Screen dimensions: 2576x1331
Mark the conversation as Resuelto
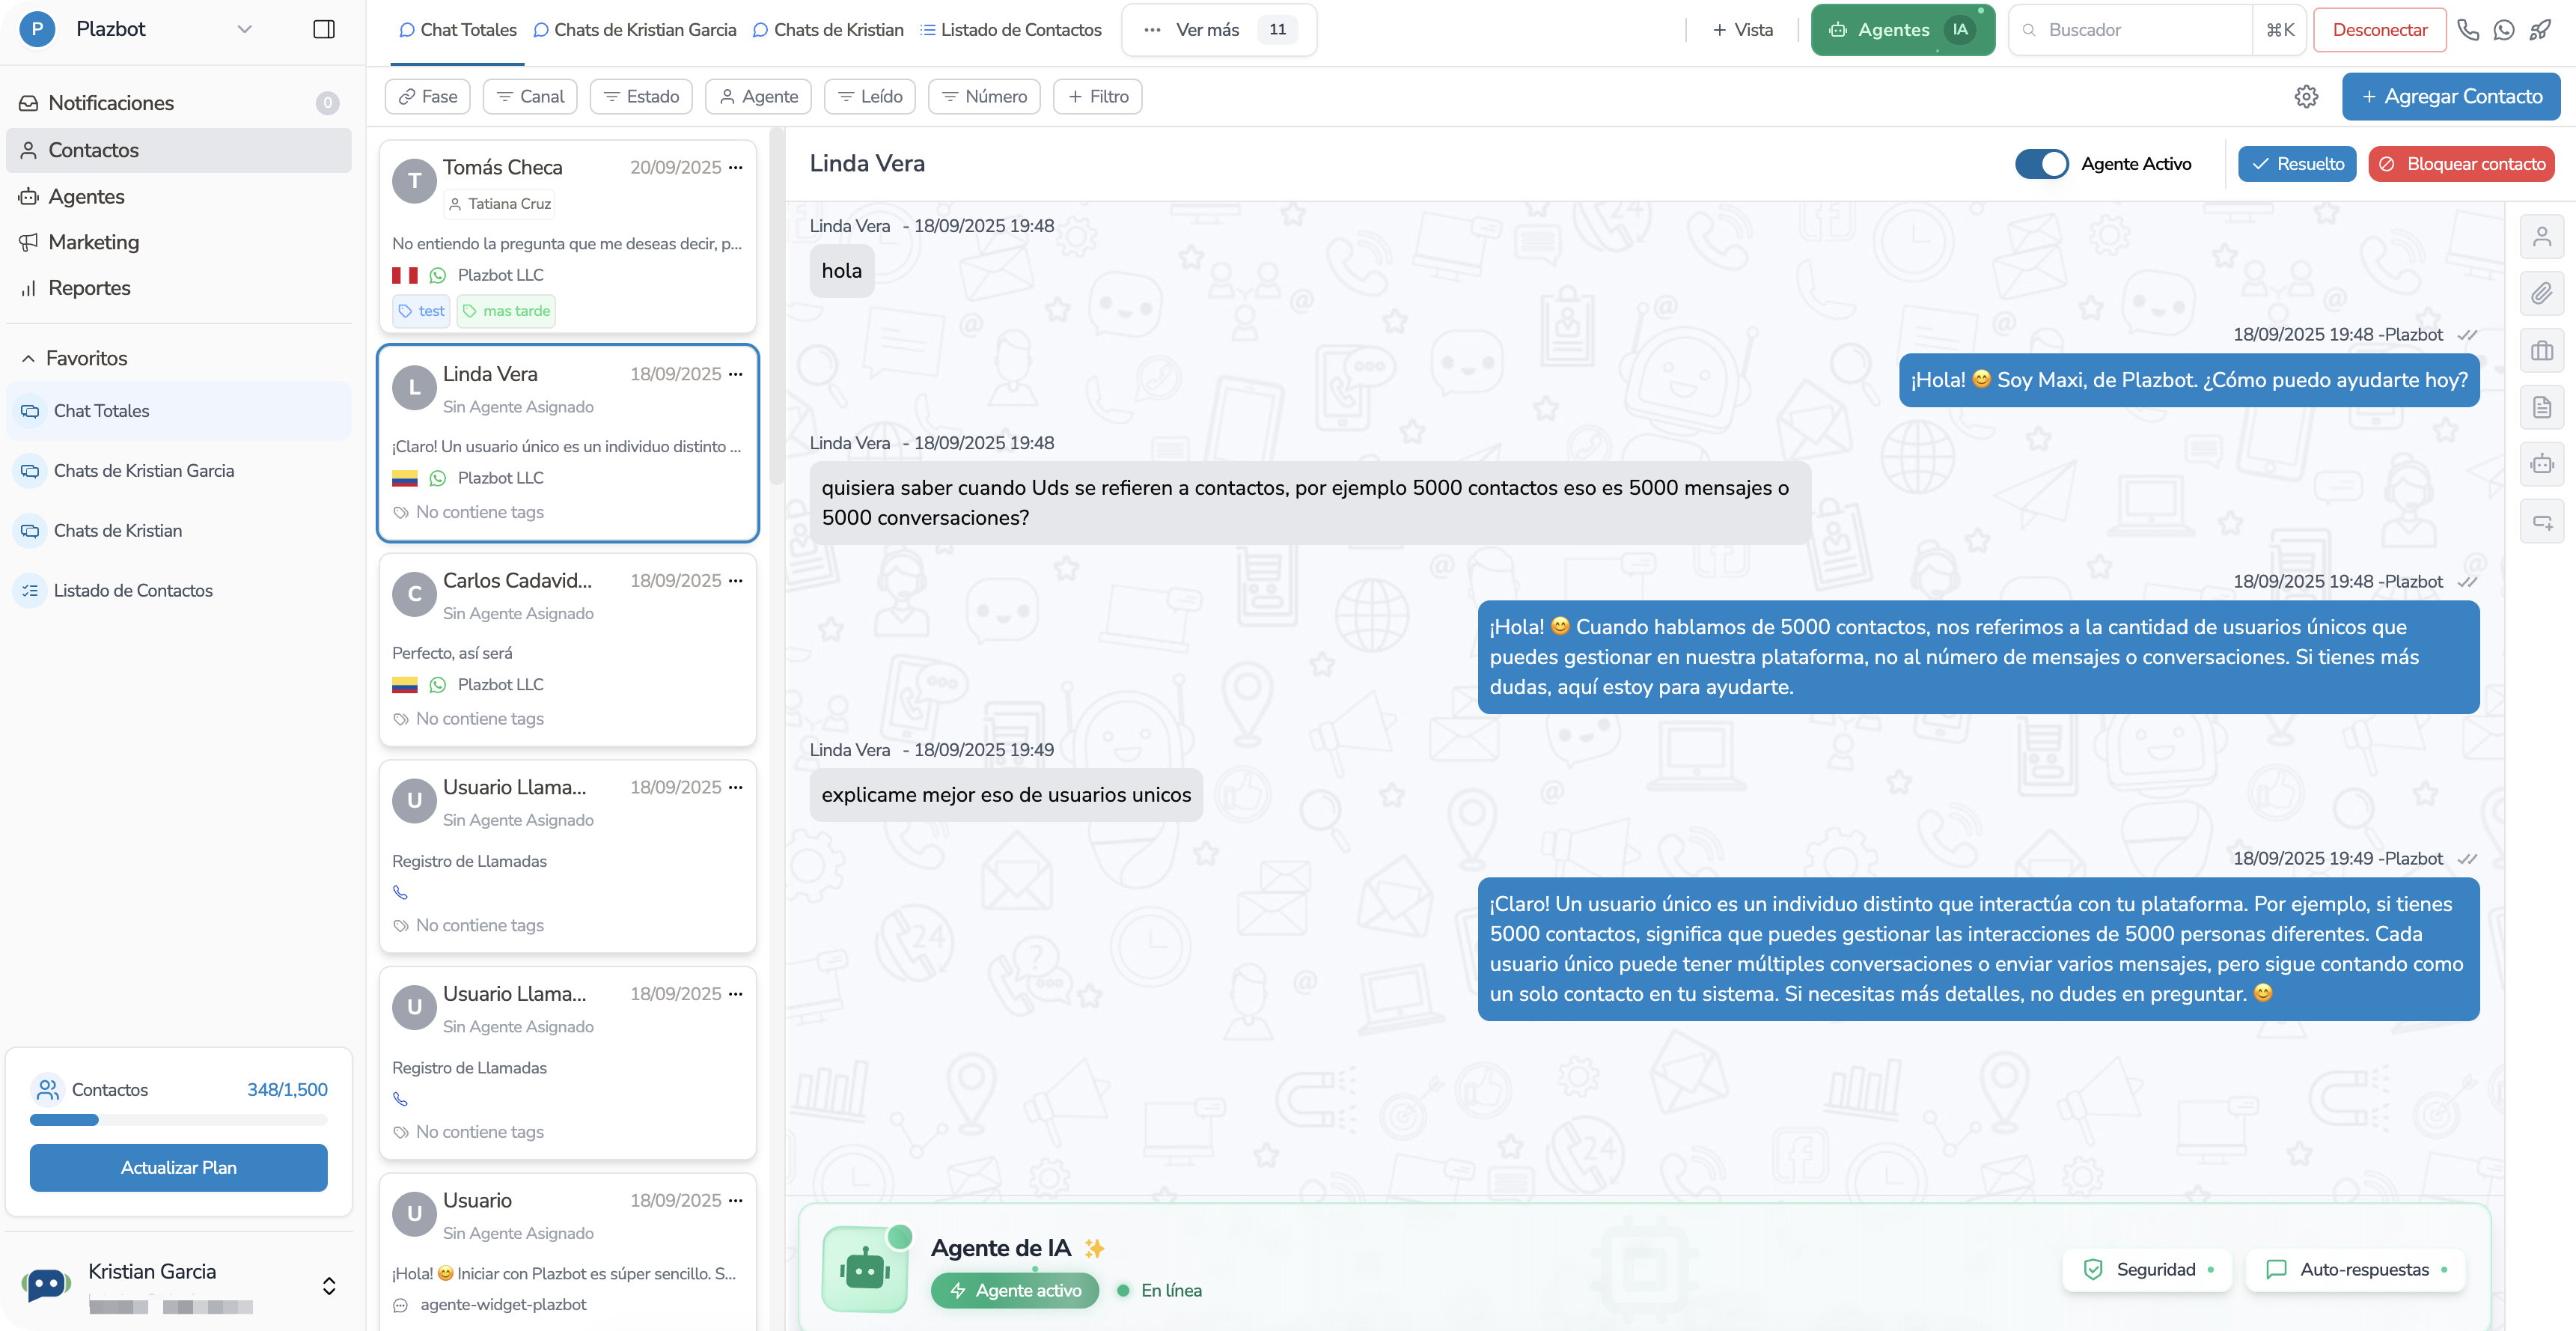coord(2297,164)
